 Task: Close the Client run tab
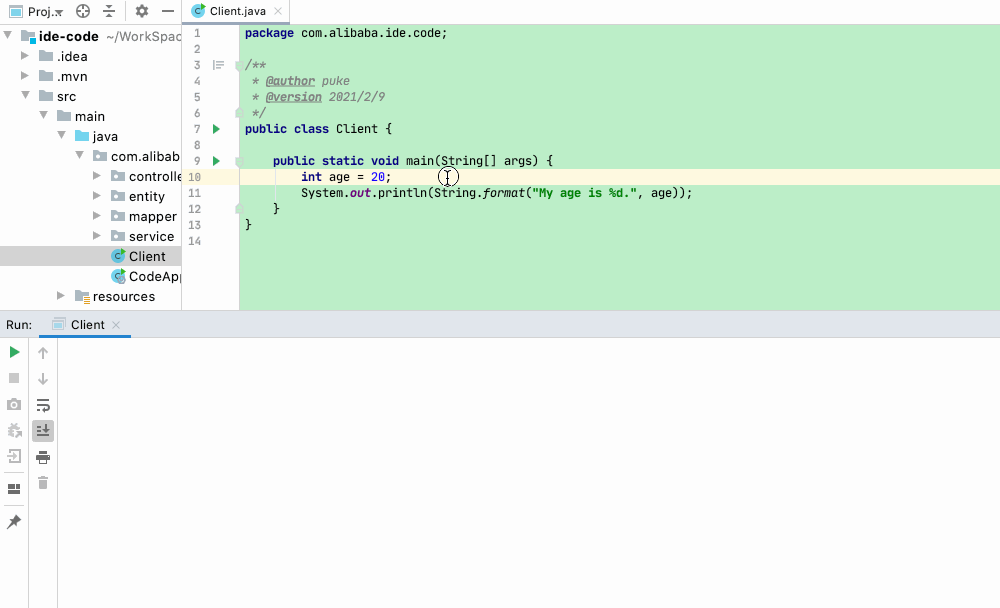(116, 325)
